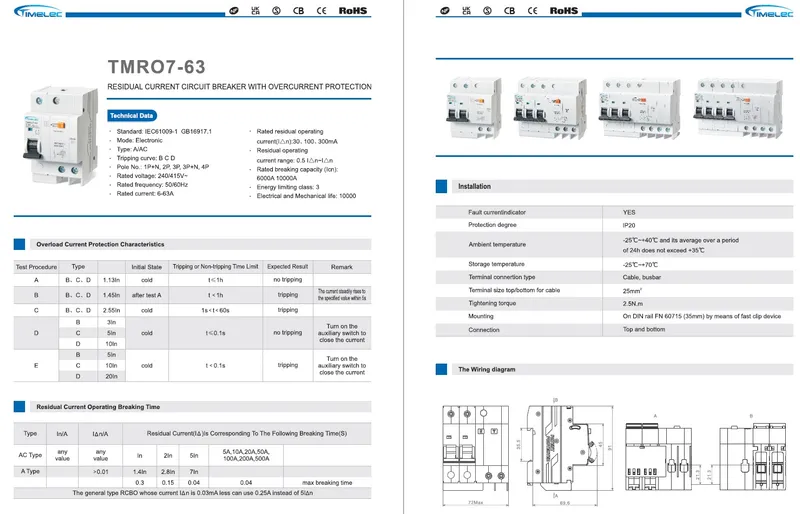Click the CB mark in the right page header
The height and width of the screenshot is (514, 800).
click(x=509, y=10)
